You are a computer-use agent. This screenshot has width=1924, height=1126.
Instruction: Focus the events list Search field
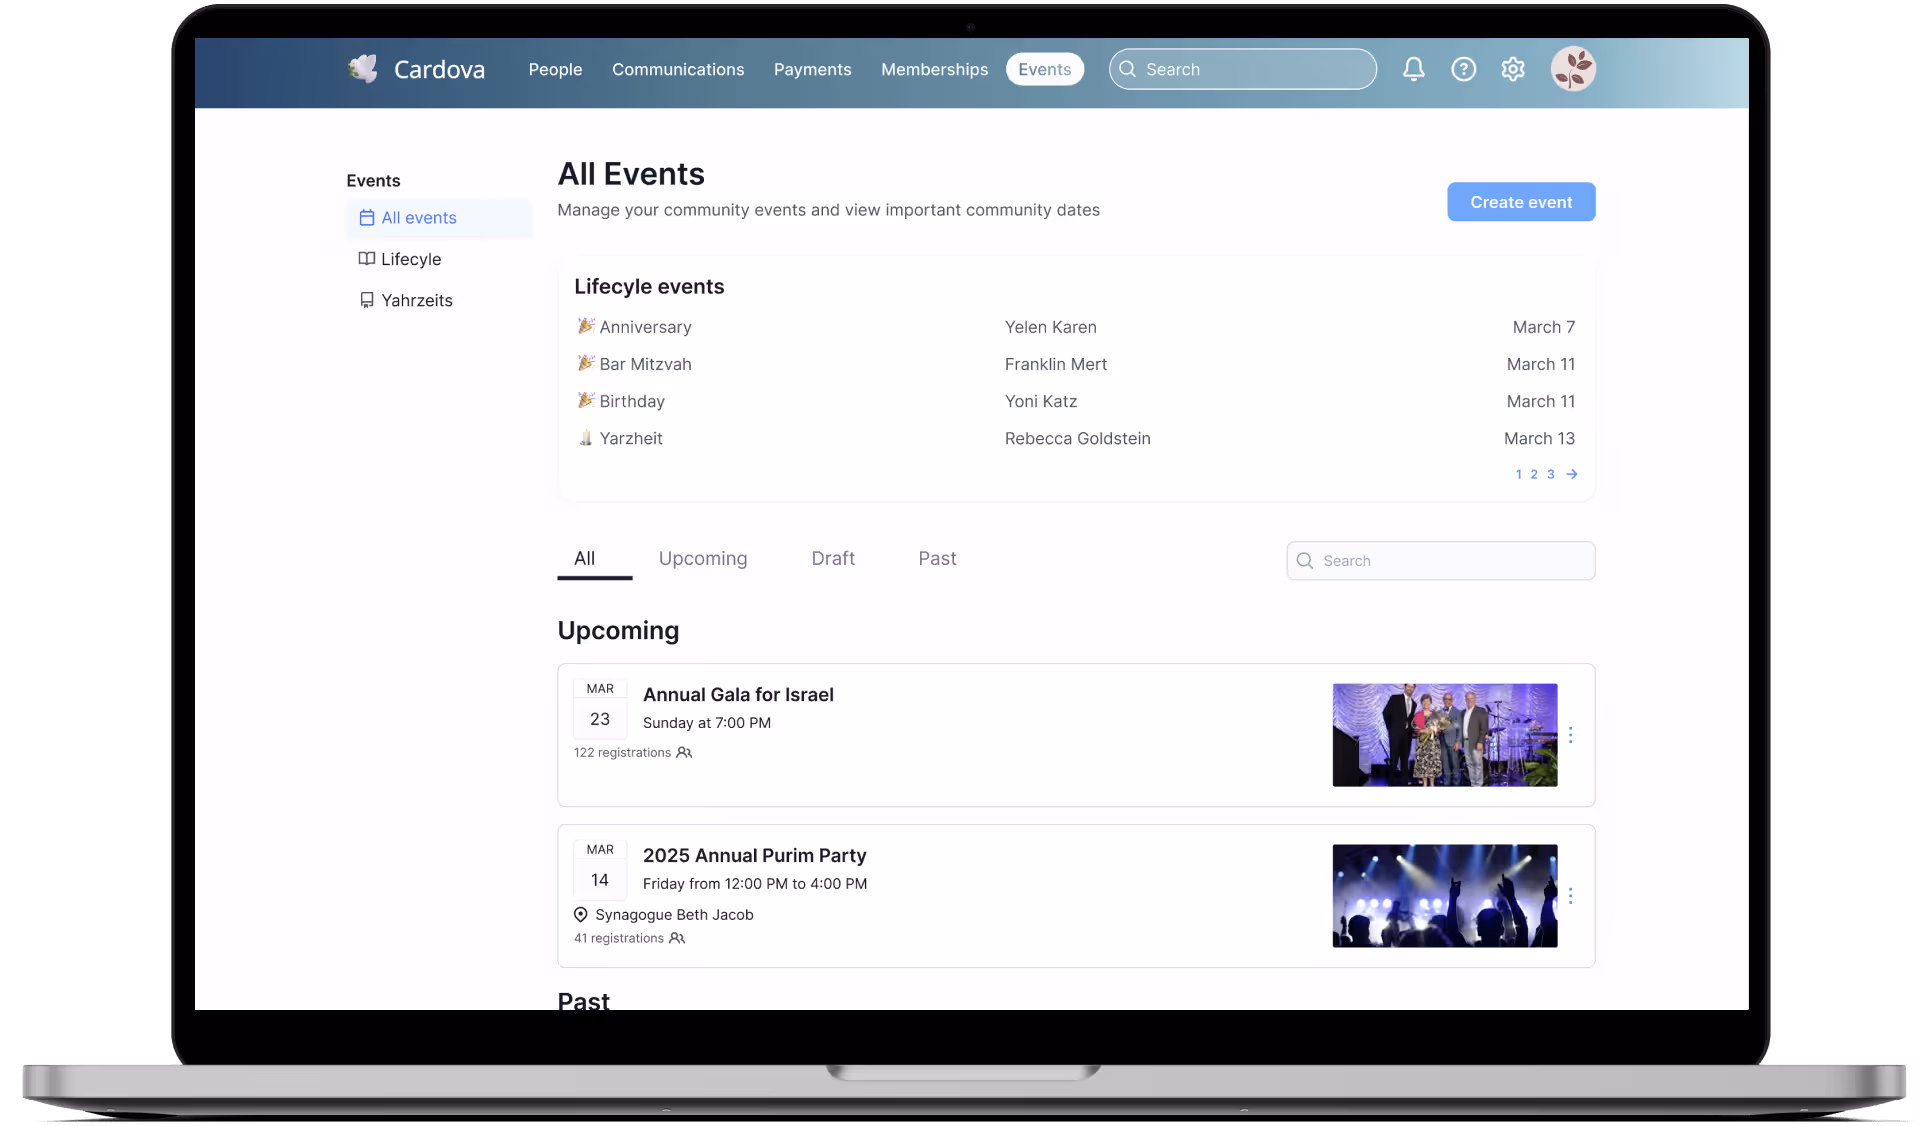click(1440, 561)
